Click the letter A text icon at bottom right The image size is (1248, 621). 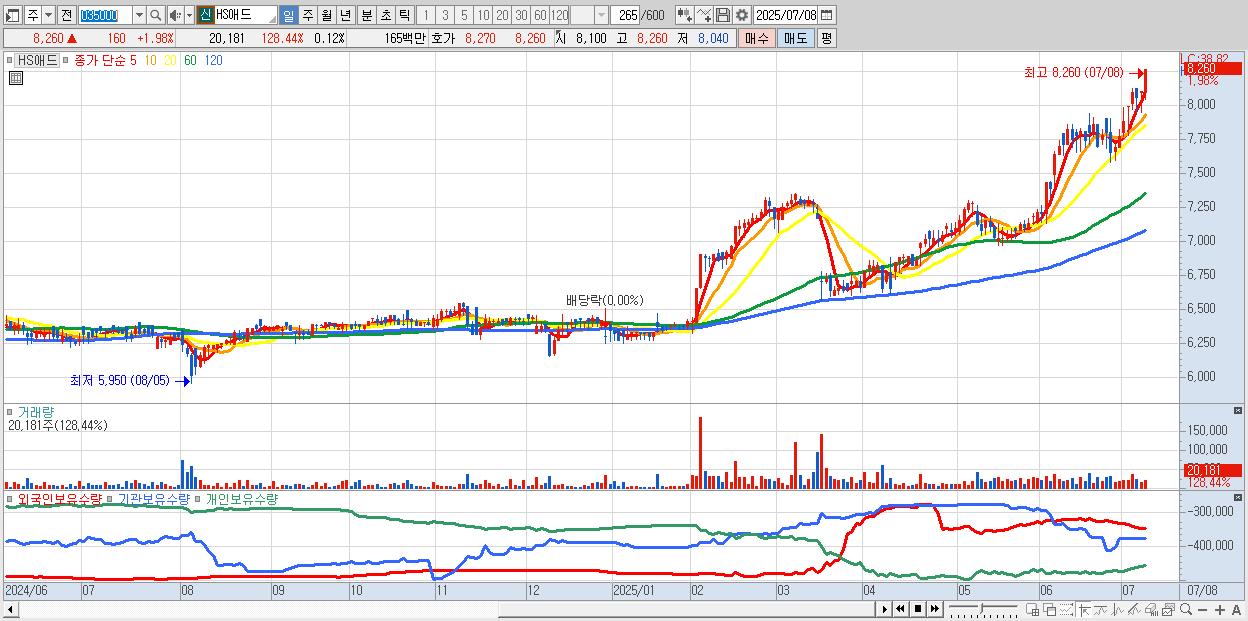click(x=1236, y=610)
